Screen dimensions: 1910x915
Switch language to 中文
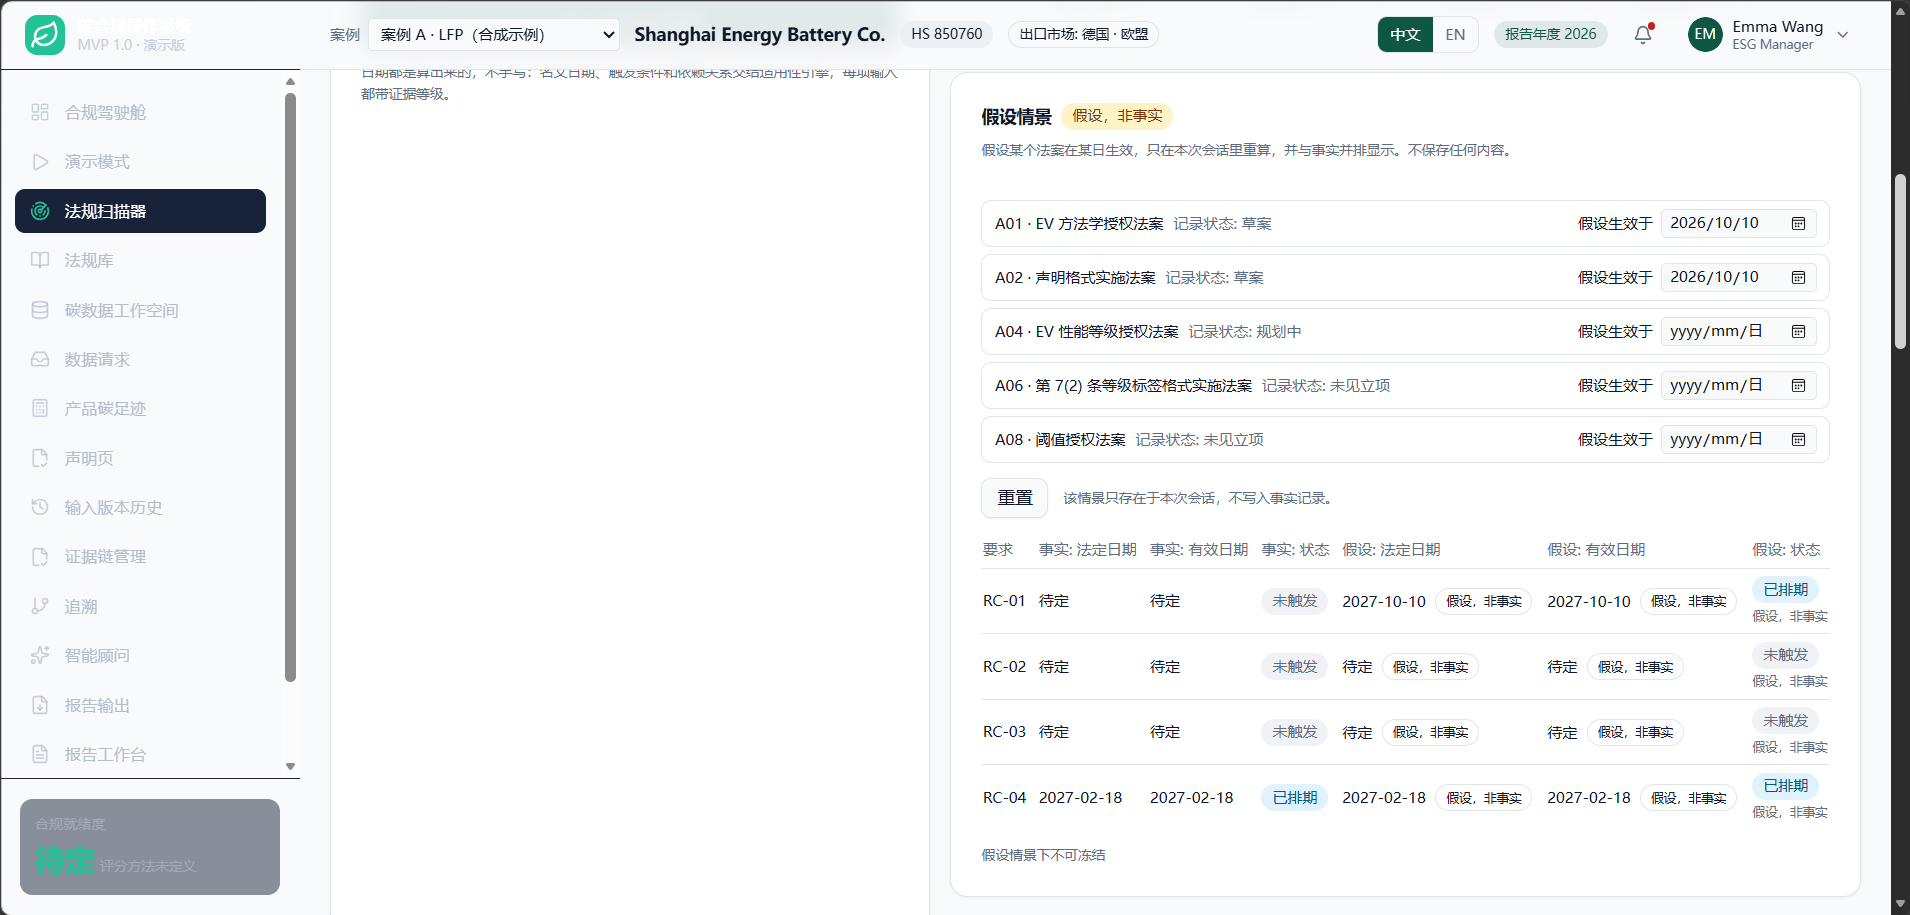point(1405,34)
